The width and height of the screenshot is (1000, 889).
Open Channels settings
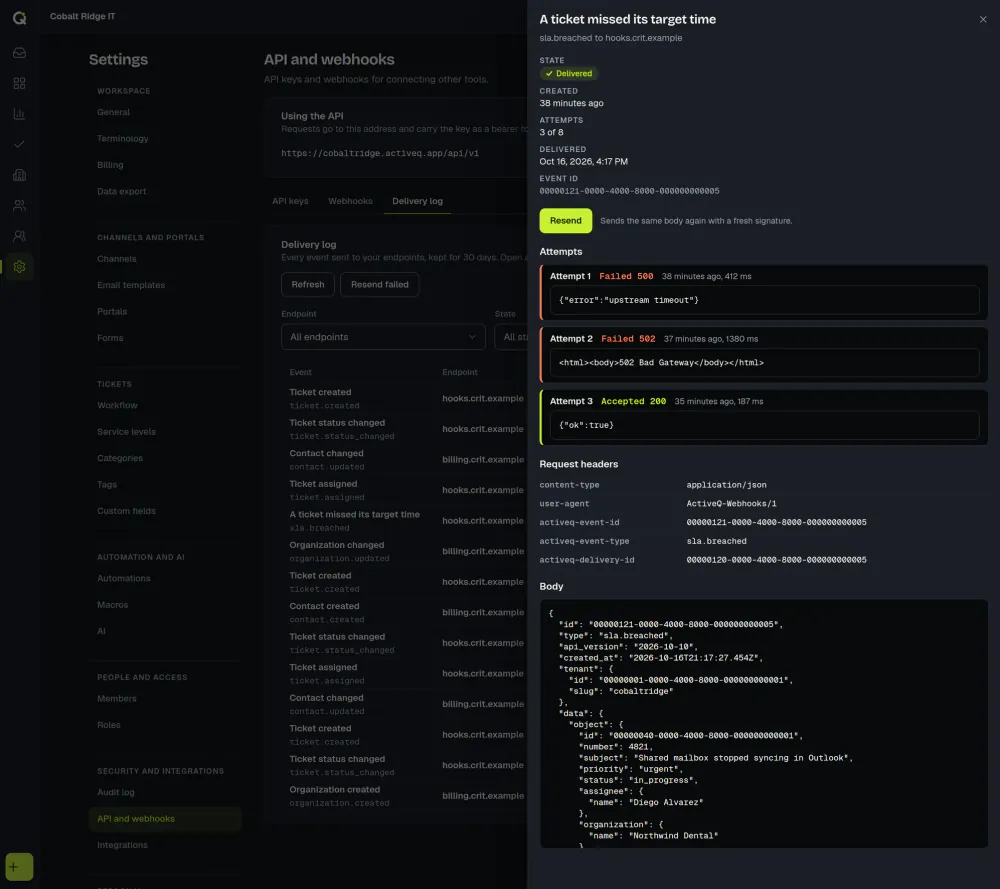(x=117, y=259)
